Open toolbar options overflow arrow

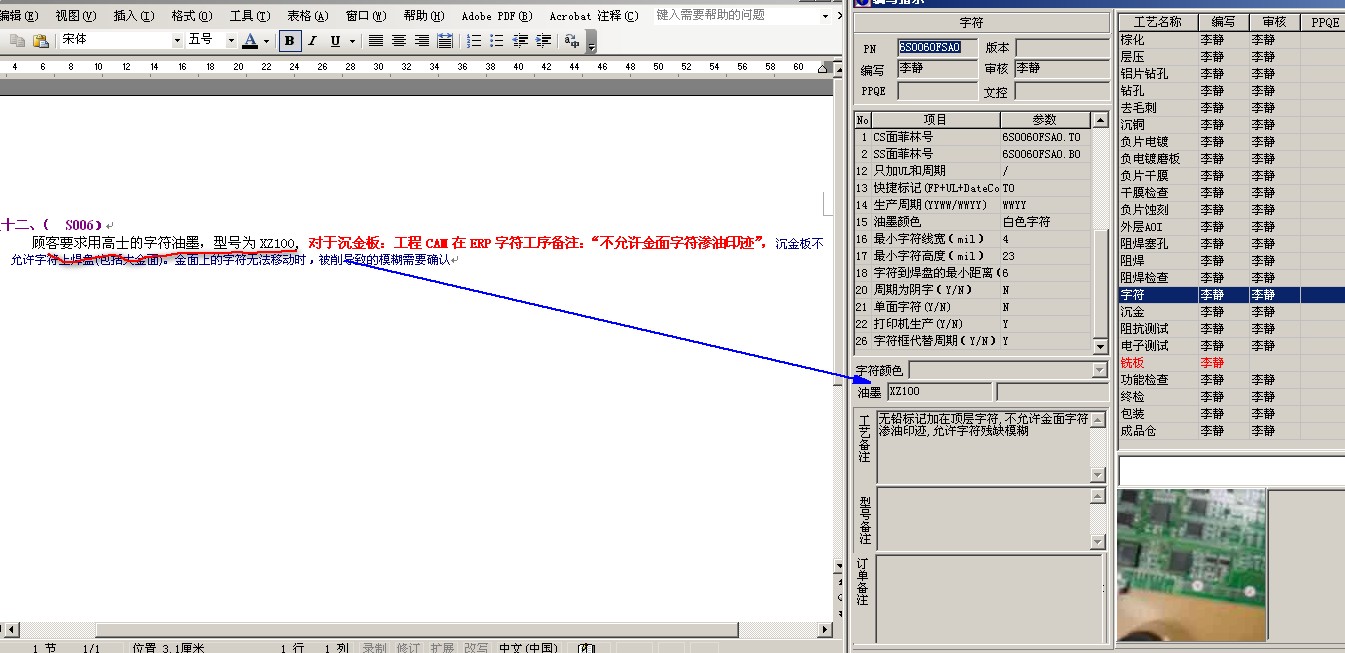tap(591, 42)
